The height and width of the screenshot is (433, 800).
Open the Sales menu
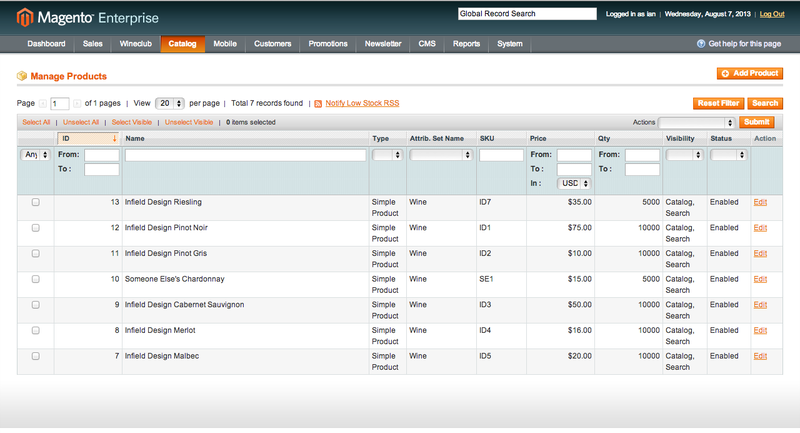pos(92,44)
